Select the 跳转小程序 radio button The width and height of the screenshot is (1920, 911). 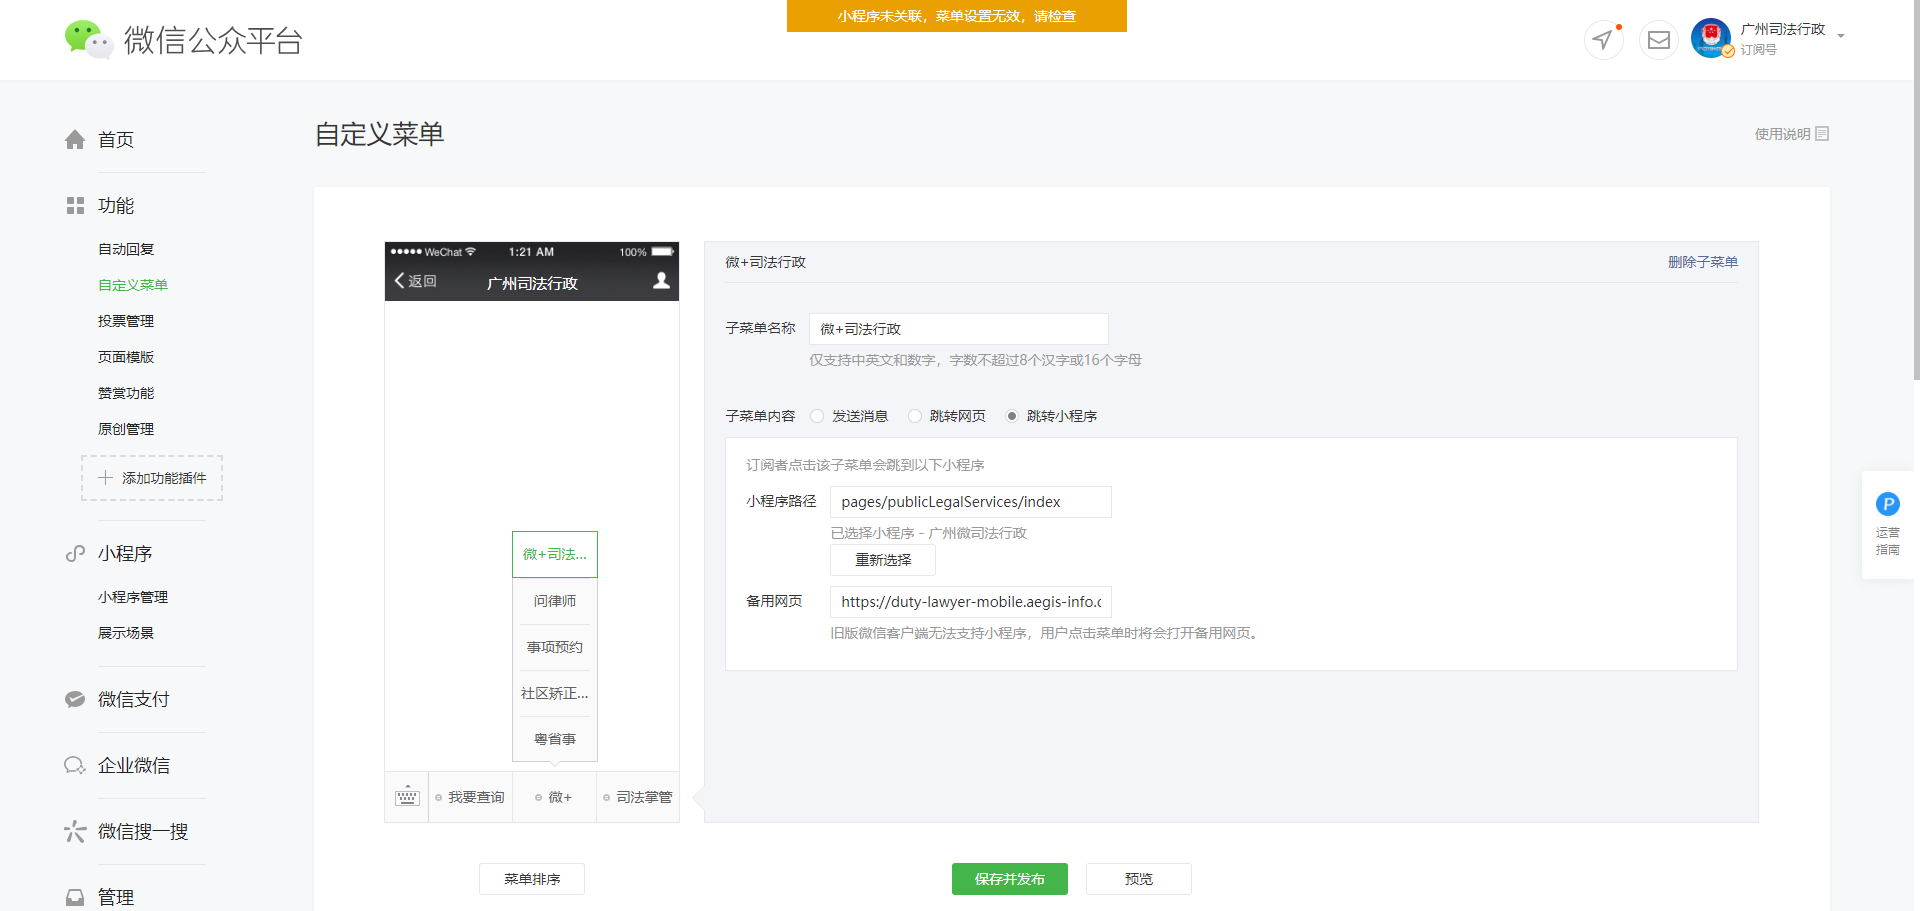point(1012,416)
